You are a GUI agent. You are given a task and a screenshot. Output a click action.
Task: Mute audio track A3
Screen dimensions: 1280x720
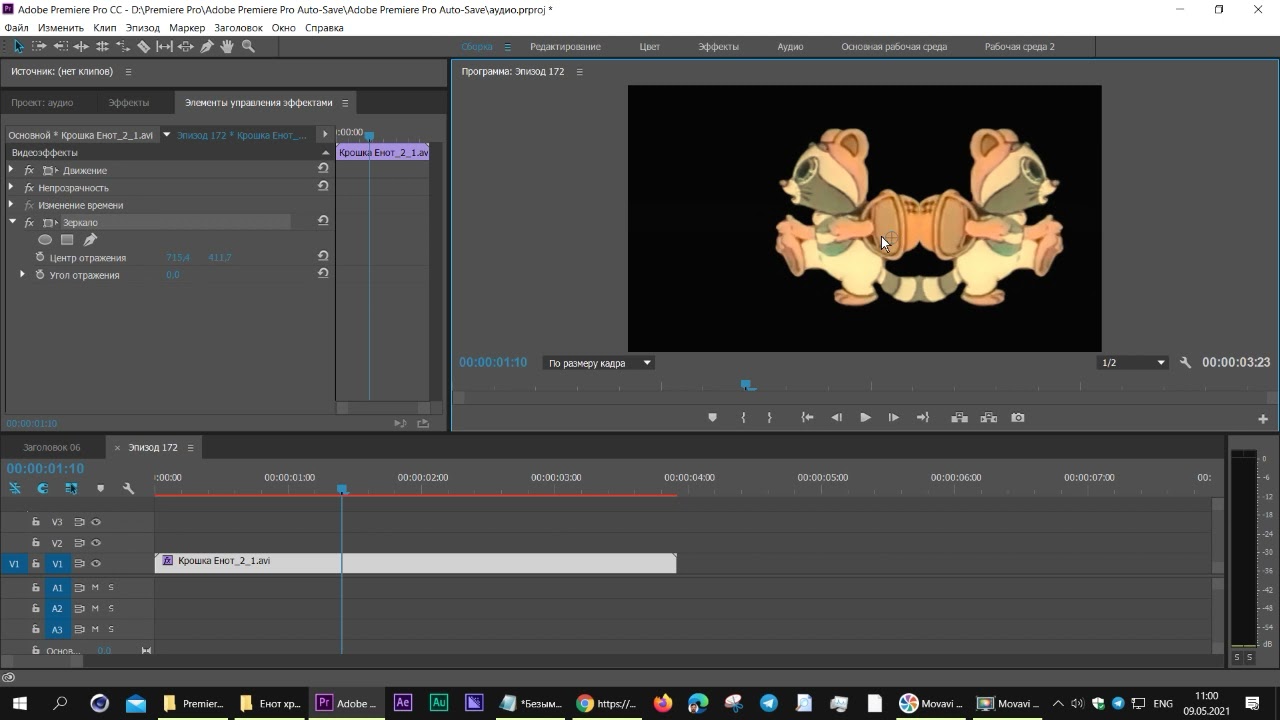(95, 629)
